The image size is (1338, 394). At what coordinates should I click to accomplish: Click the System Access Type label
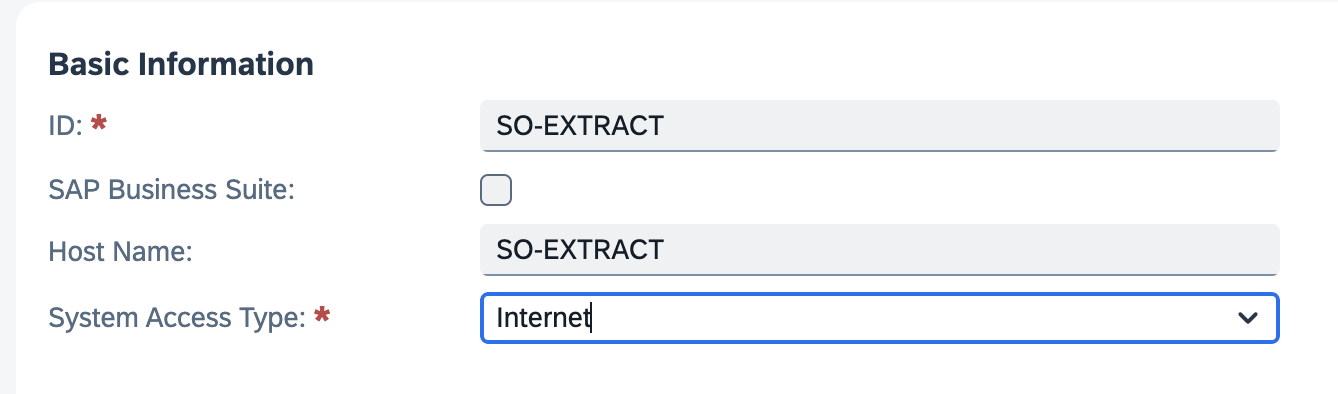coord(177,318)
